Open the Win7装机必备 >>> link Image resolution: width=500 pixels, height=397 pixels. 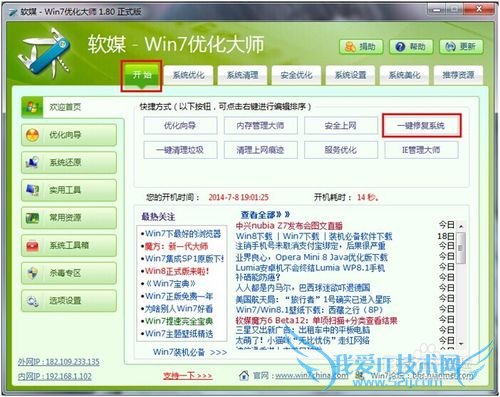190,352
